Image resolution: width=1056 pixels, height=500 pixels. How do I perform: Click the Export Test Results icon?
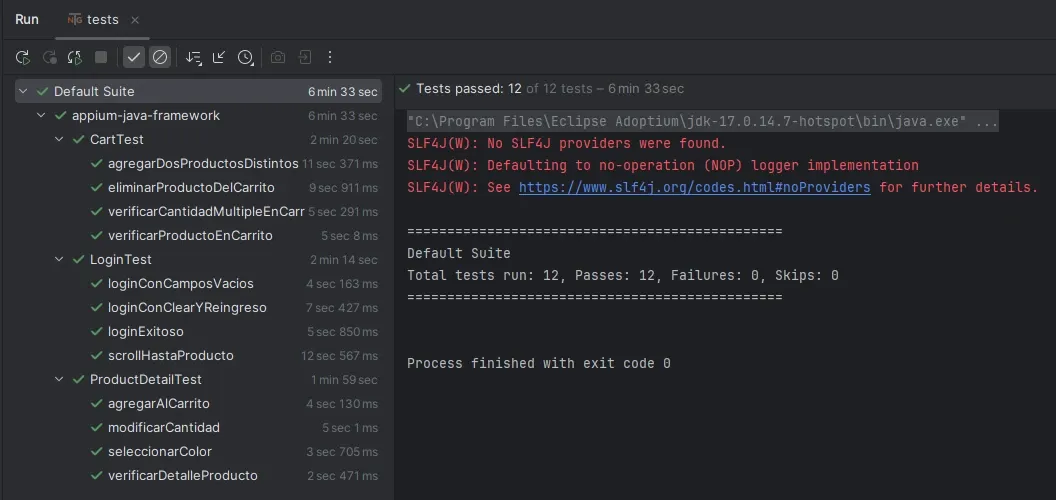[304, 57]
